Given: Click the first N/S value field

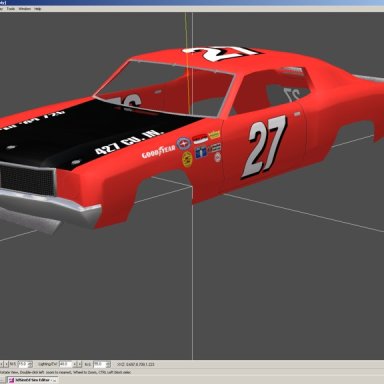Looking at the screenshot, I should [x=23, y=364].
